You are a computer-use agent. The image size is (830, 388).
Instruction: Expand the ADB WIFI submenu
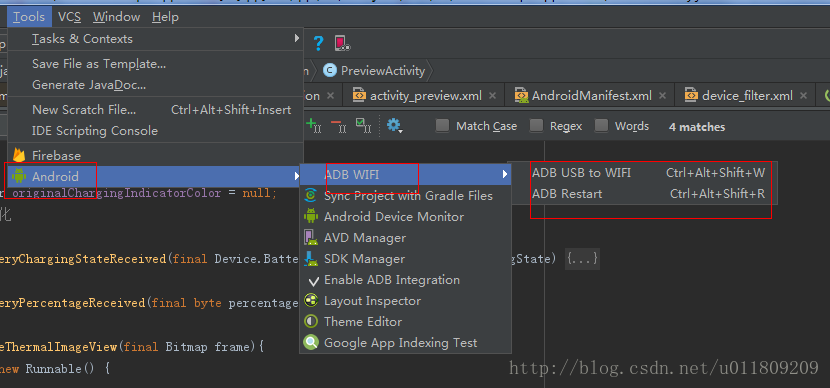point(405,174)
